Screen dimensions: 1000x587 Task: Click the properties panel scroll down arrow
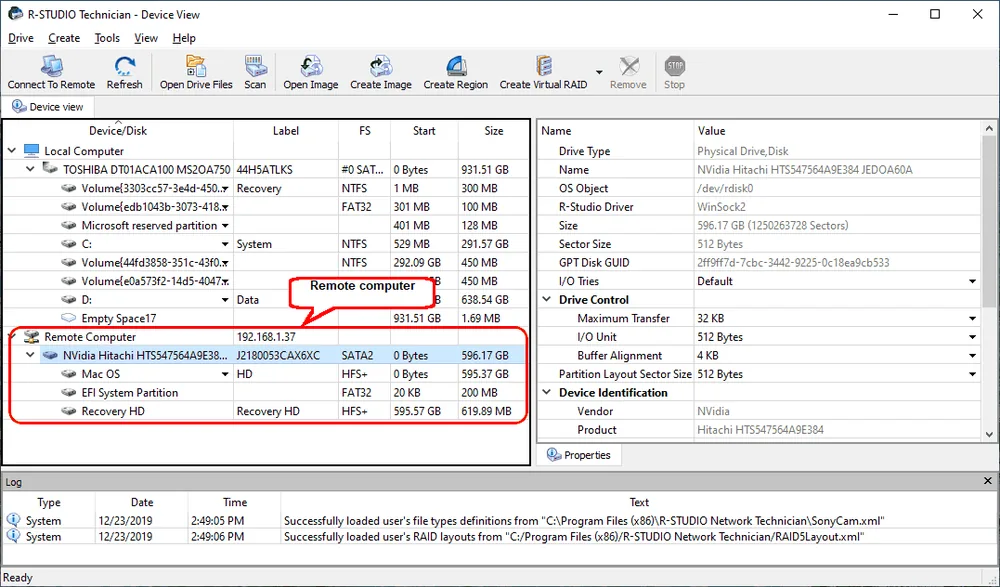[x=989, y=435]
